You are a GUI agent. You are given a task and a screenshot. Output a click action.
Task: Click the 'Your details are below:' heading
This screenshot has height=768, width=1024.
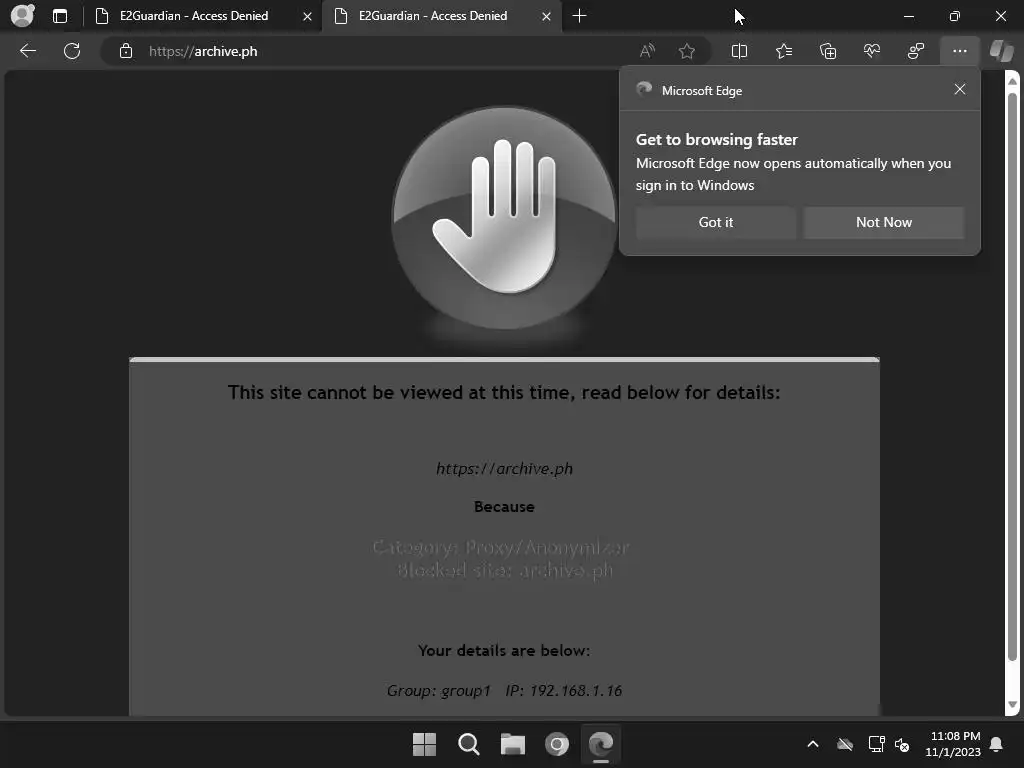[x=504, y=650]
